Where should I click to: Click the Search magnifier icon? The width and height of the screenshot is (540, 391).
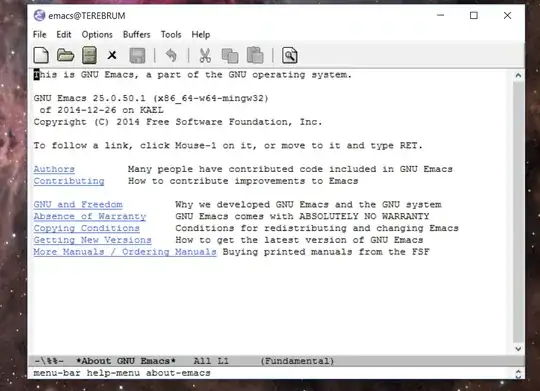click(290, 55)
